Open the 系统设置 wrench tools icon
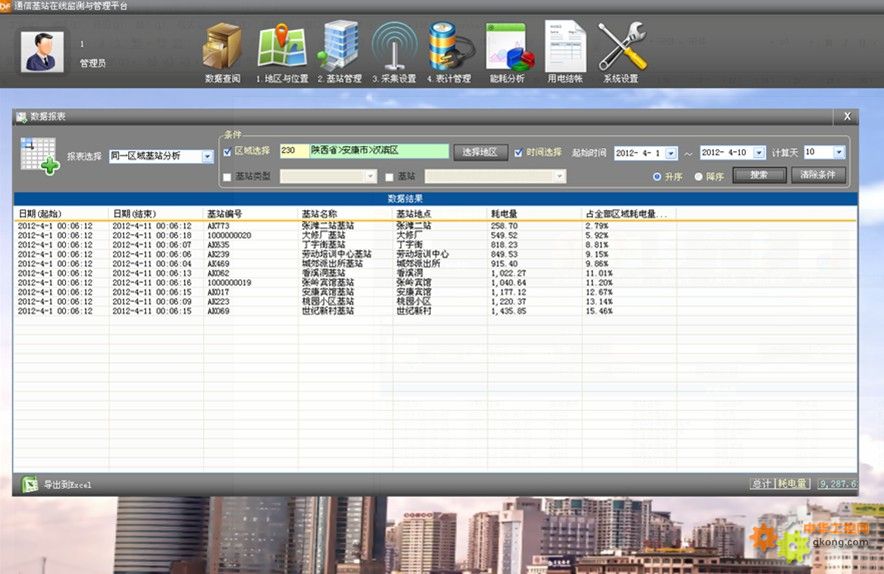Viewport: 884px width, 574px height. pyautogui.click(x=621, y=46)
